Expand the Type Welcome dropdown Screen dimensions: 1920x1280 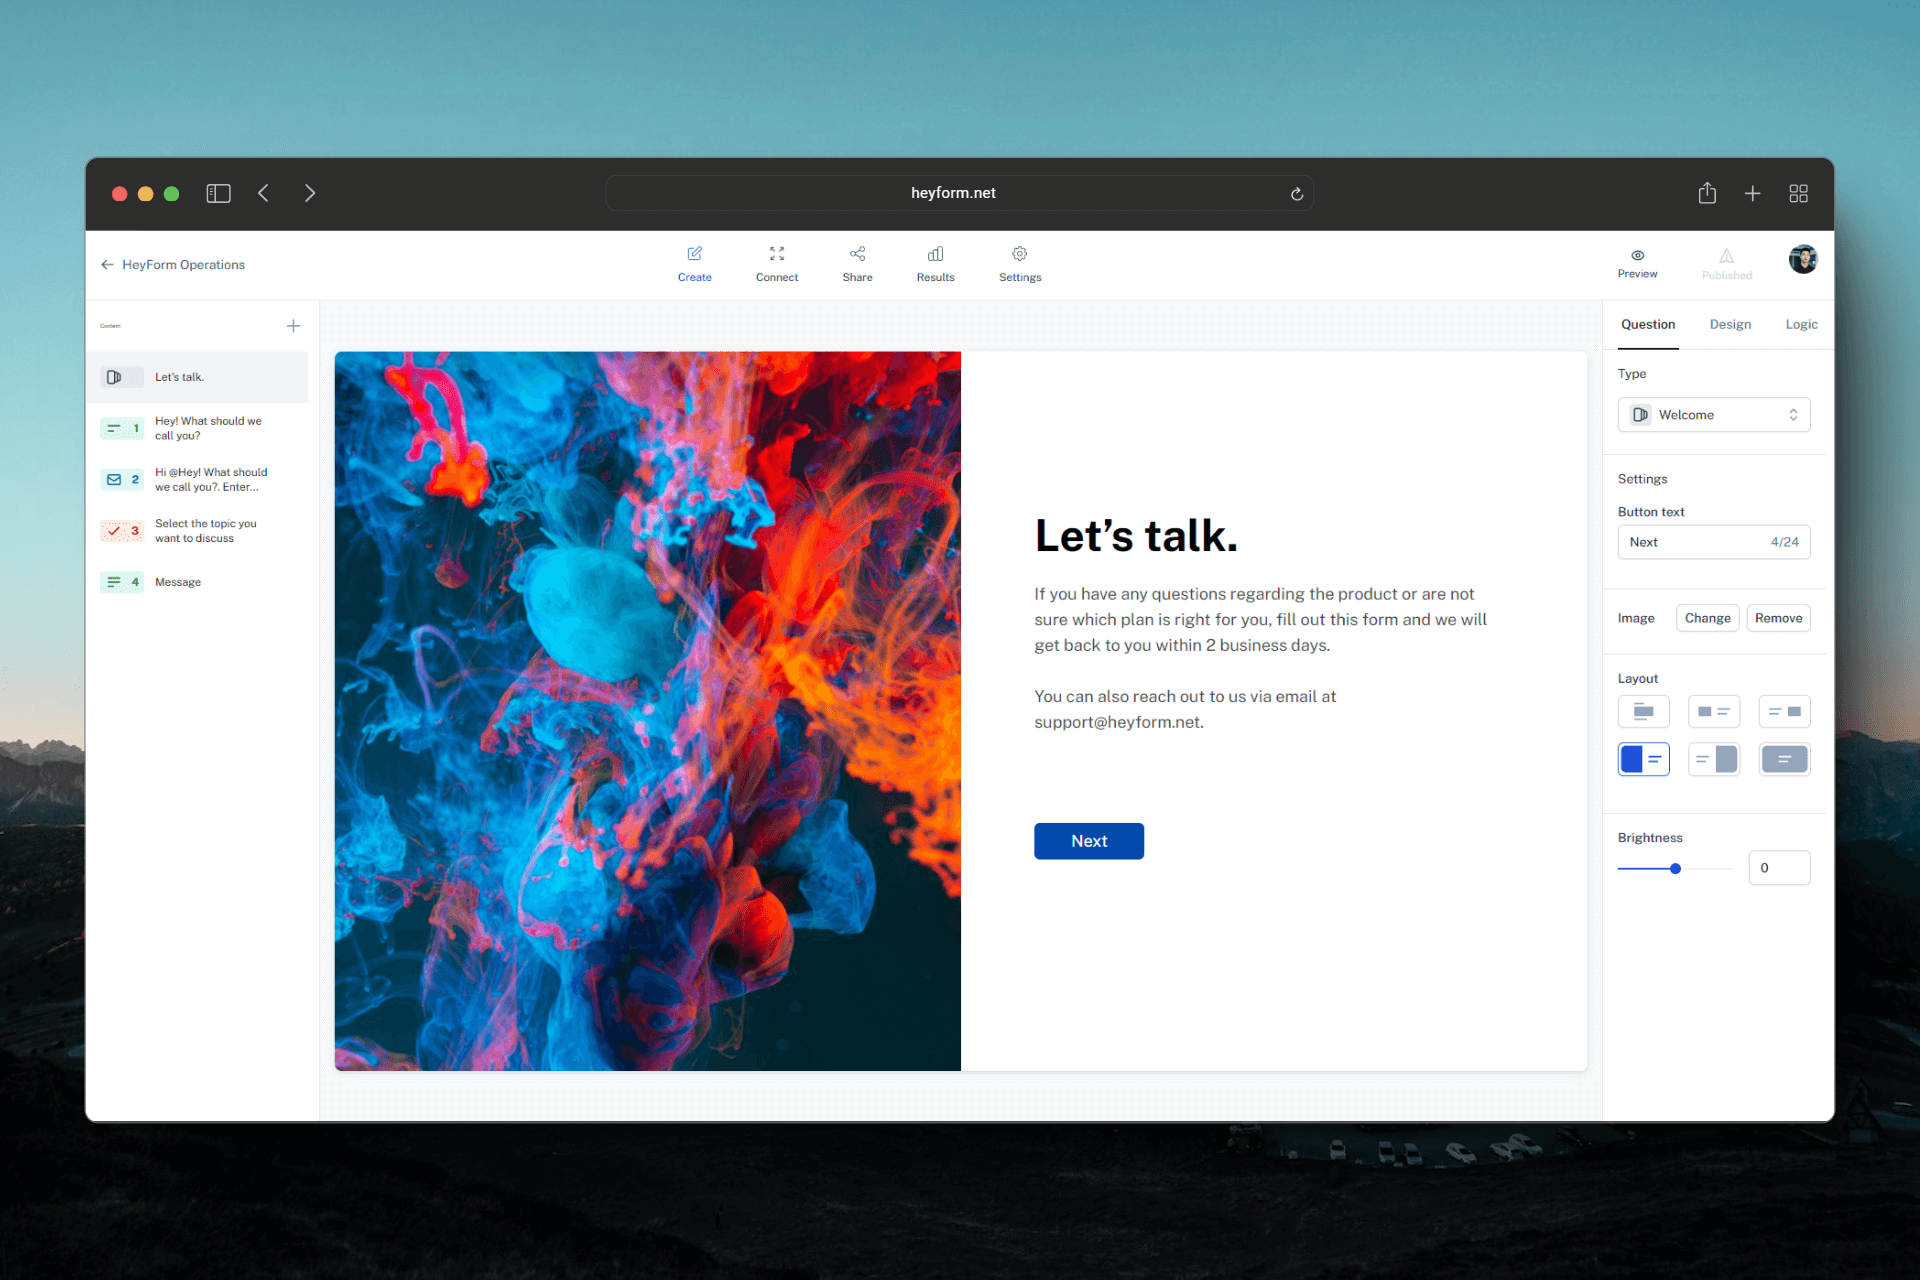click(x=1710, y=414)
